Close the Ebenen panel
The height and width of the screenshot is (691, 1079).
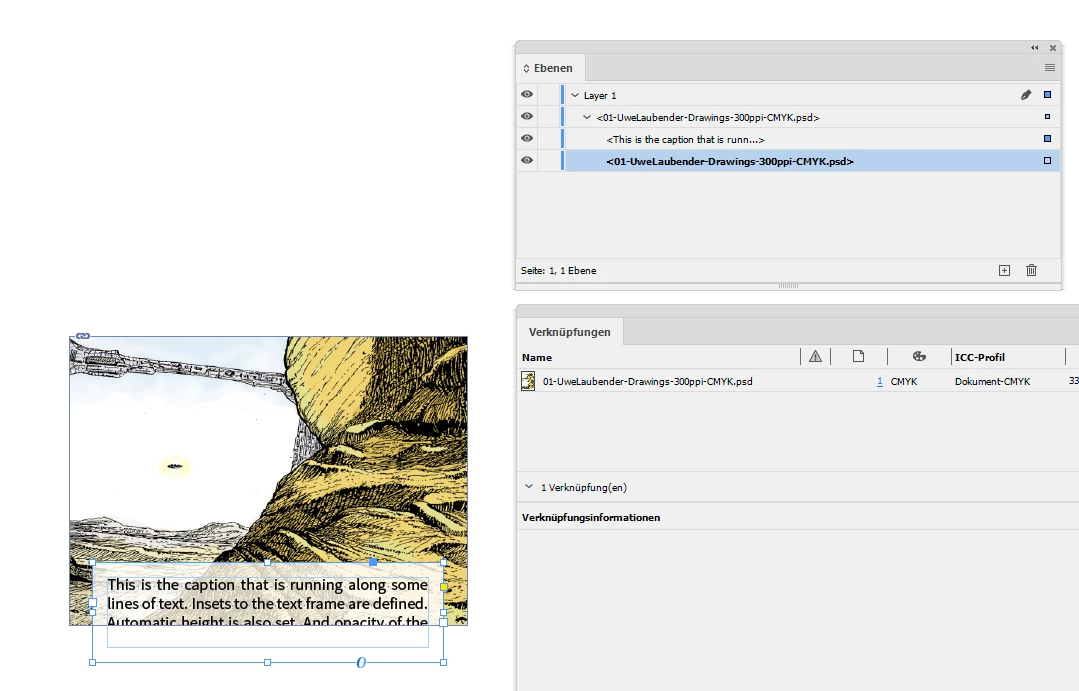coord(1053,48)
